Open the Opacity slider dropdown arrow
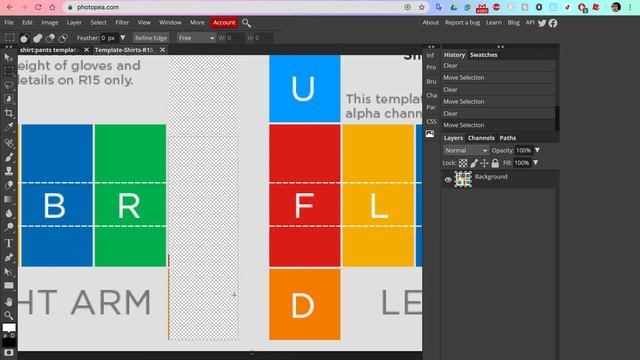Viewport: 640px width, 360px height. (x=538, y=150)
